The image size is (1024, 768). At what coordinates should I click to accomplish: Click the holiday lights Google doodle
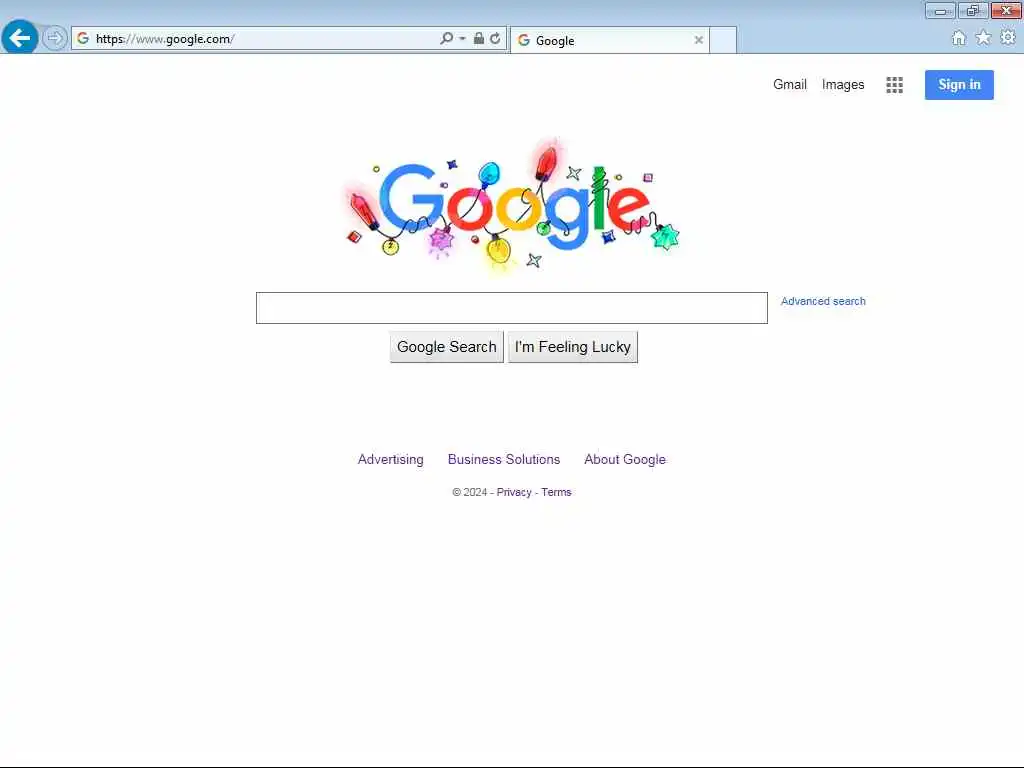(512, 206)
